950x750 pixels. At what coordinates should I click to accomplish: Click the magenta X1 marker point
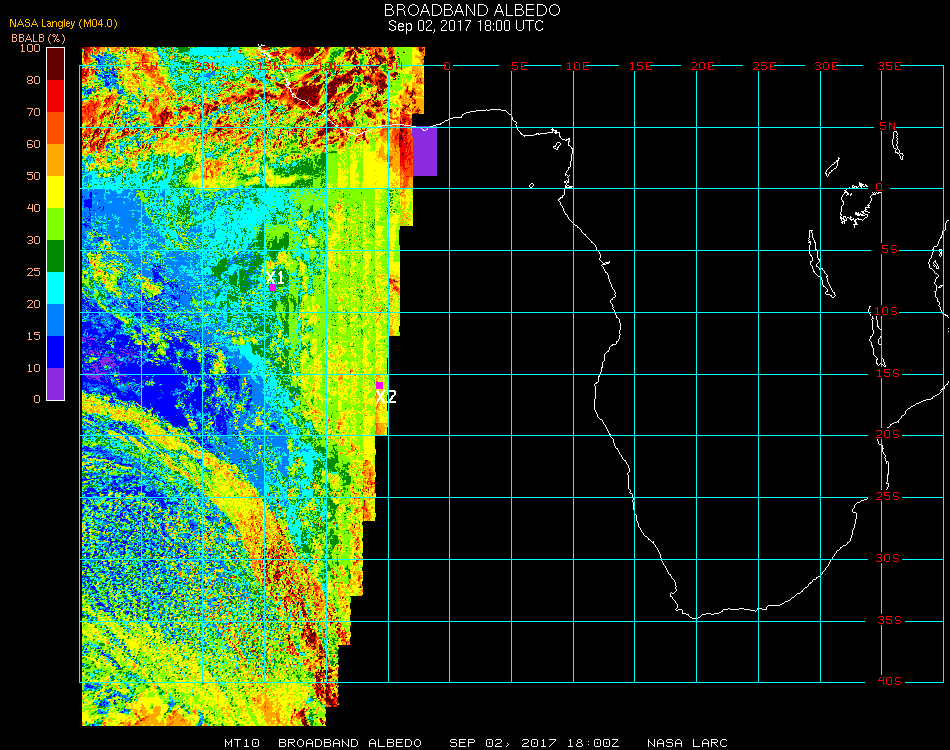[272, 287]
